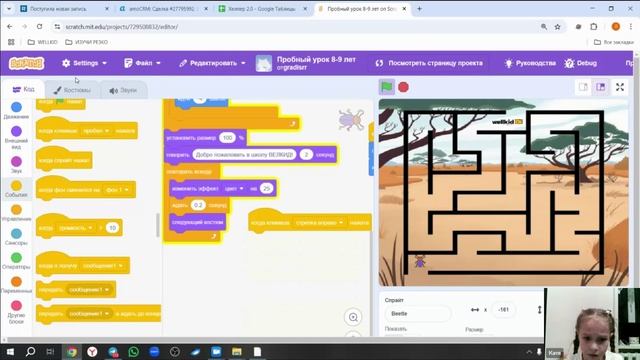Open 'стрелка вправо' key dropdown in workspace block
Image resolution: width=640 pixels, height=360 pixels.
pyautogui.click(x=319, y=223)
